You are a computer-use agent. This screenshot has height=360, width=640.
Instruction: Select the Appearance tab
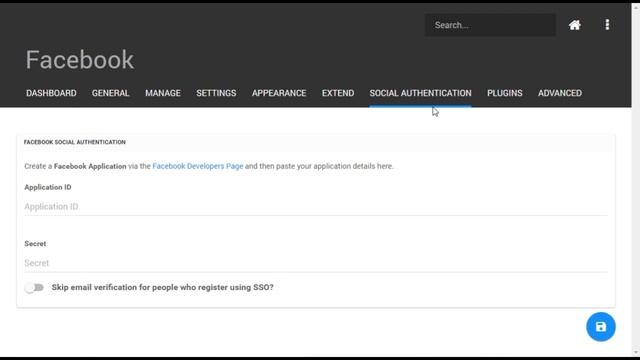click(279, 93)
